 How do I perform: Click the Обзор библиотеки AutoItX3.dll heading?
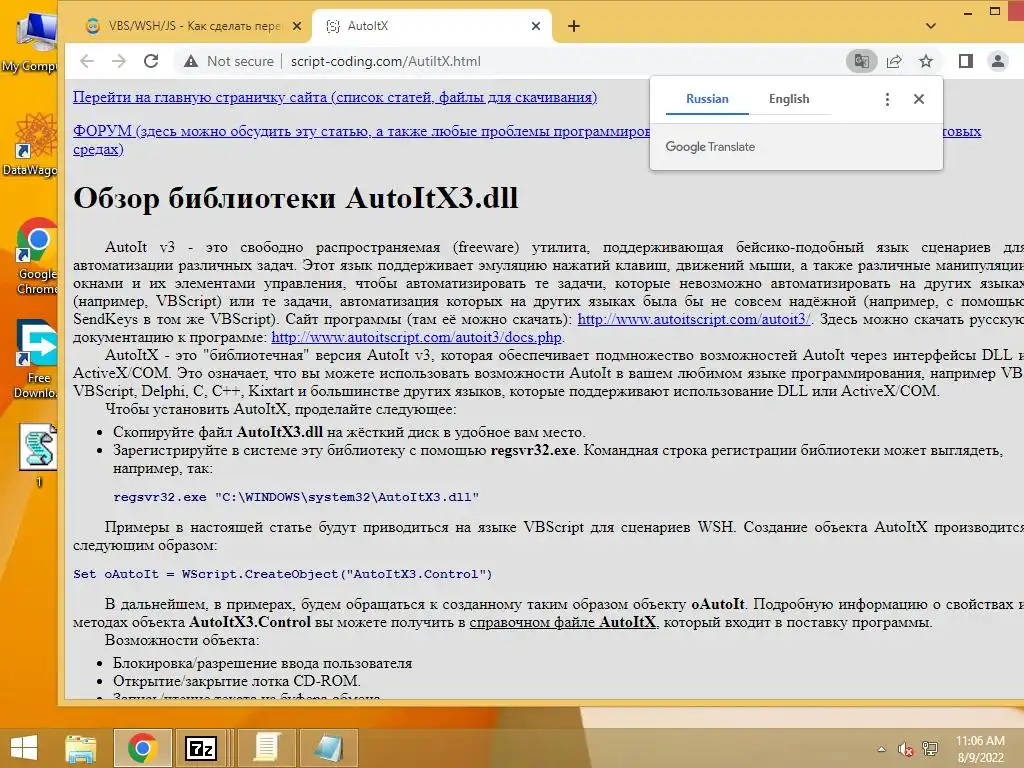pos(296,198)
